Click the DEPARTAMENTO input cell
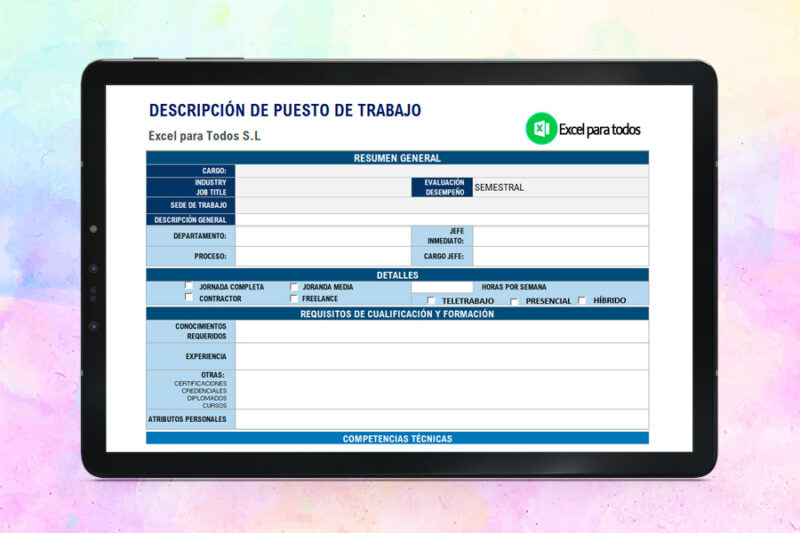 pyautogui.click(x=323, y=236)
